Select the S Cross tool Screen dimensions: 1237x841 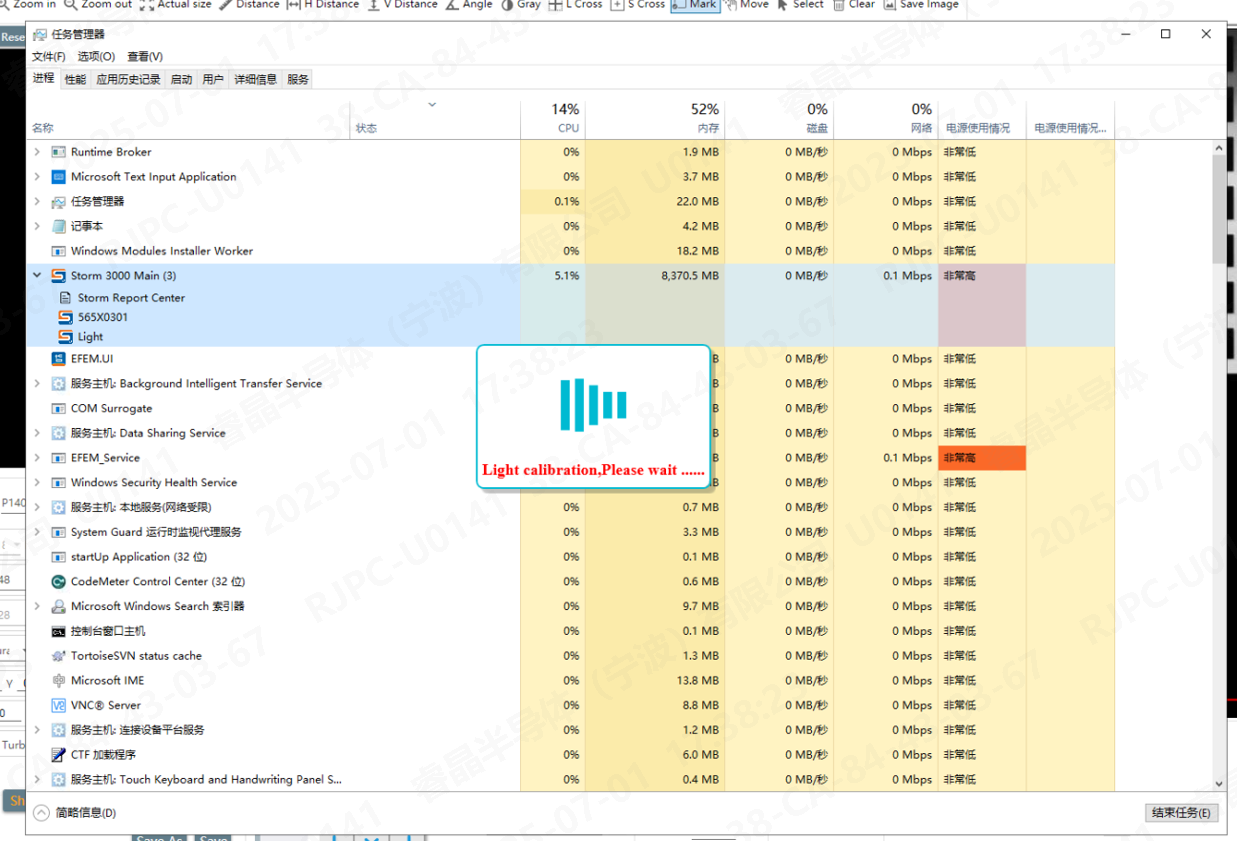(x=638, y=4)
